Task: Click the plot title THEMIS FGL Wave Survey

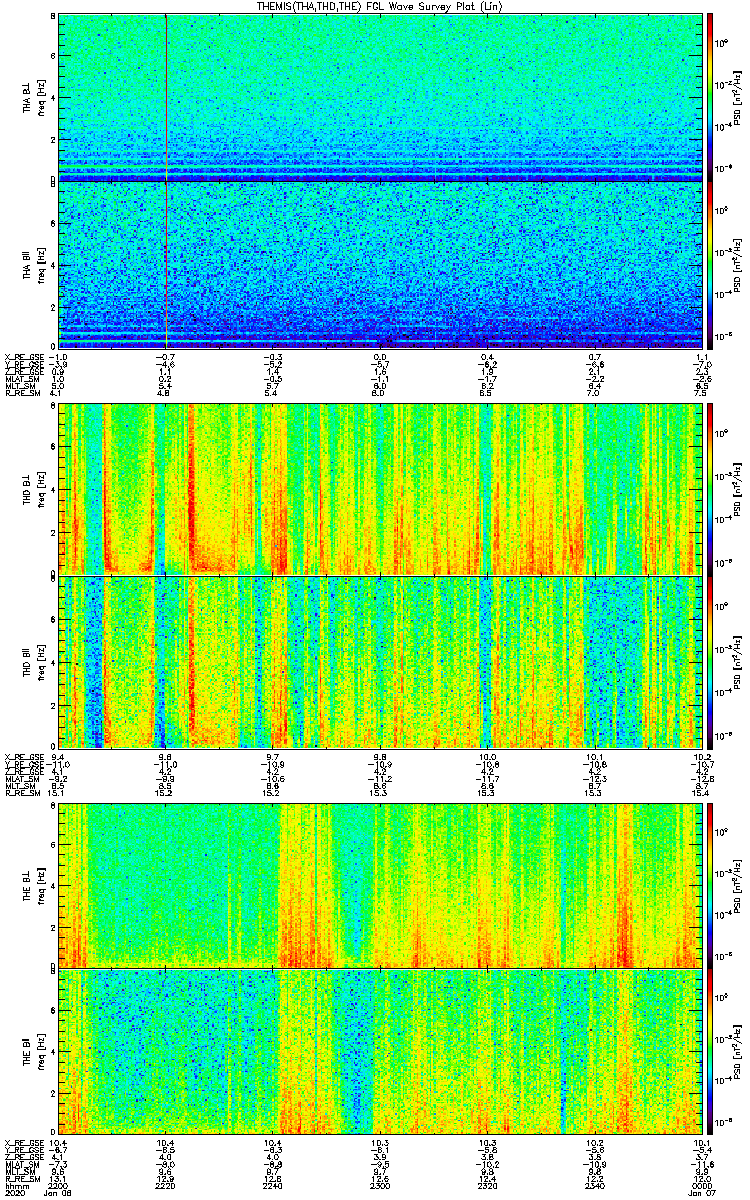Action: [380, 7]
